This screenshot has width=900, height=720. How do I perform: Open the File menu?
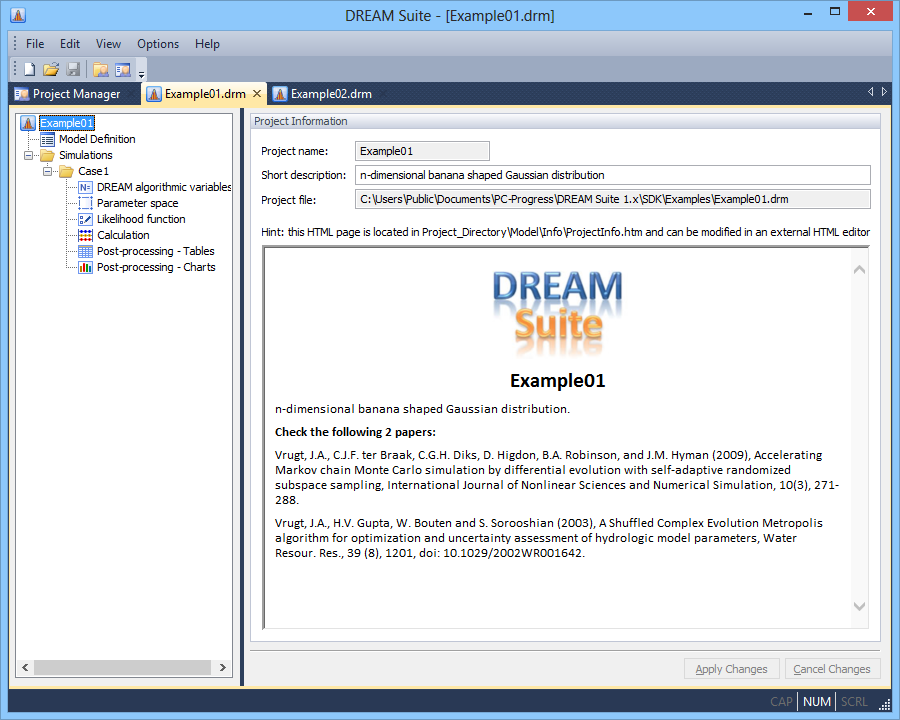35,44
